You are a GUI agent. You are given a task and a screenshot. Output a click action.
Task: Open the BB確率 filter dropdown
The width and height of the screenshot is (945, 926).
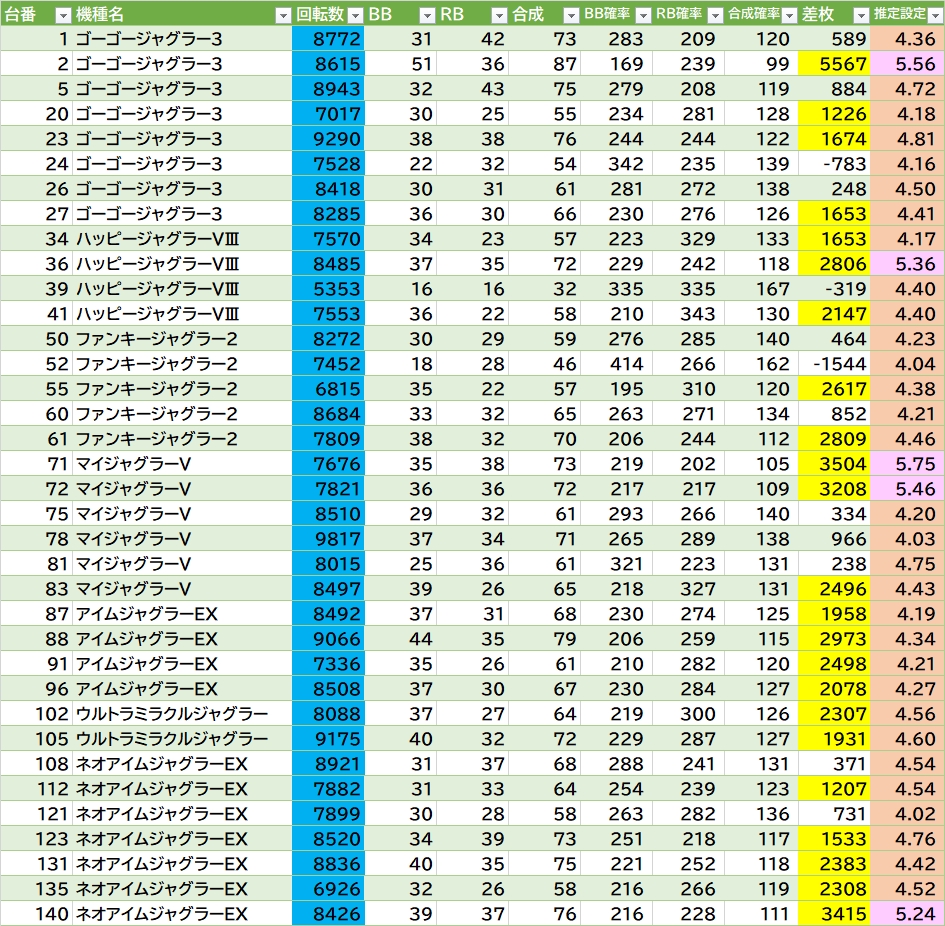[643, 15]
